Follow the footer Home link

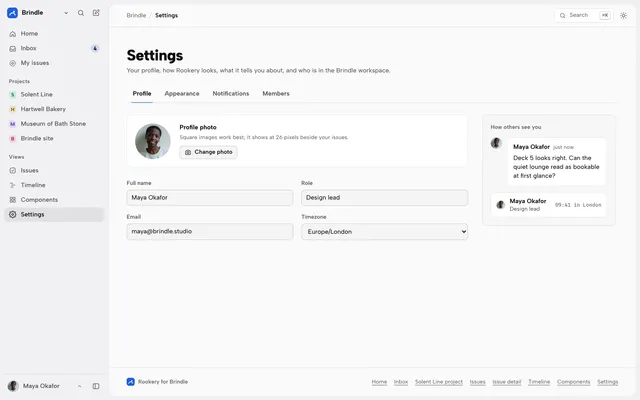click(x=379, y=382)
